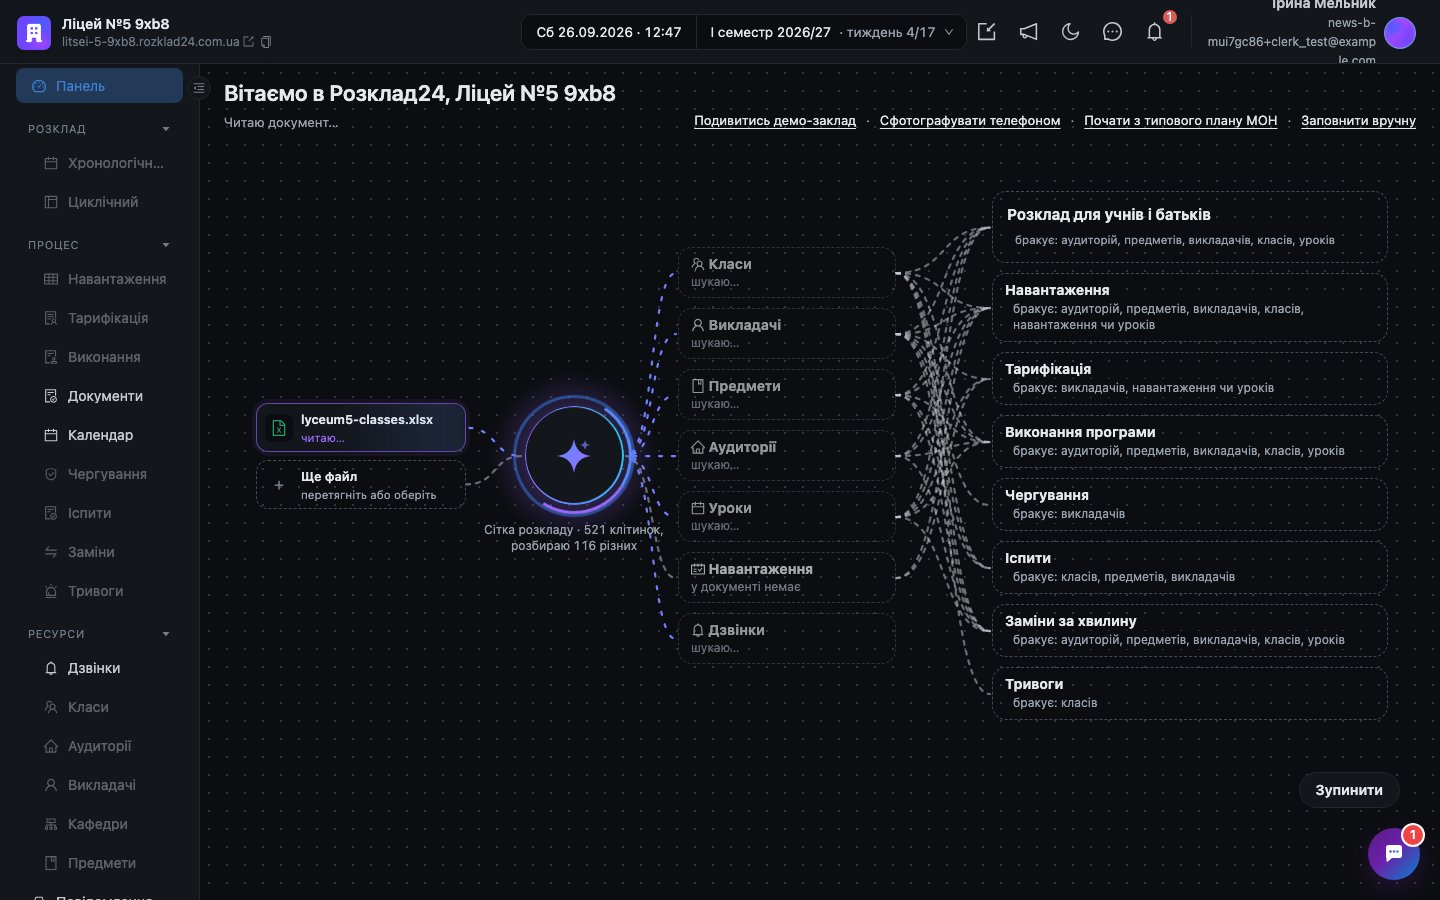The height and width of the screenshot is (900, 1440).
Task: Click the date and time Сб 26.09.2026 display
Action: (x=609, y=32)
